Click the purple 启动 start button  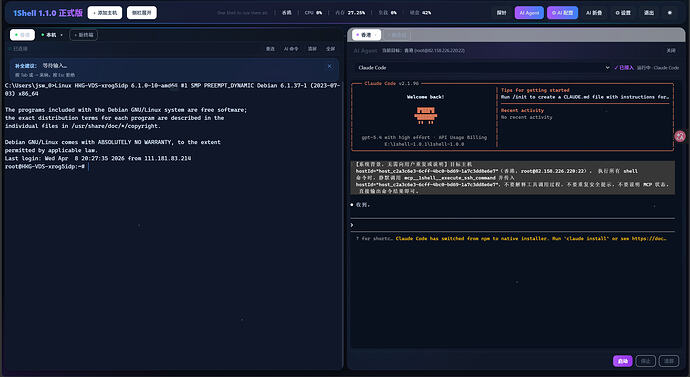(x=622, y=361)
